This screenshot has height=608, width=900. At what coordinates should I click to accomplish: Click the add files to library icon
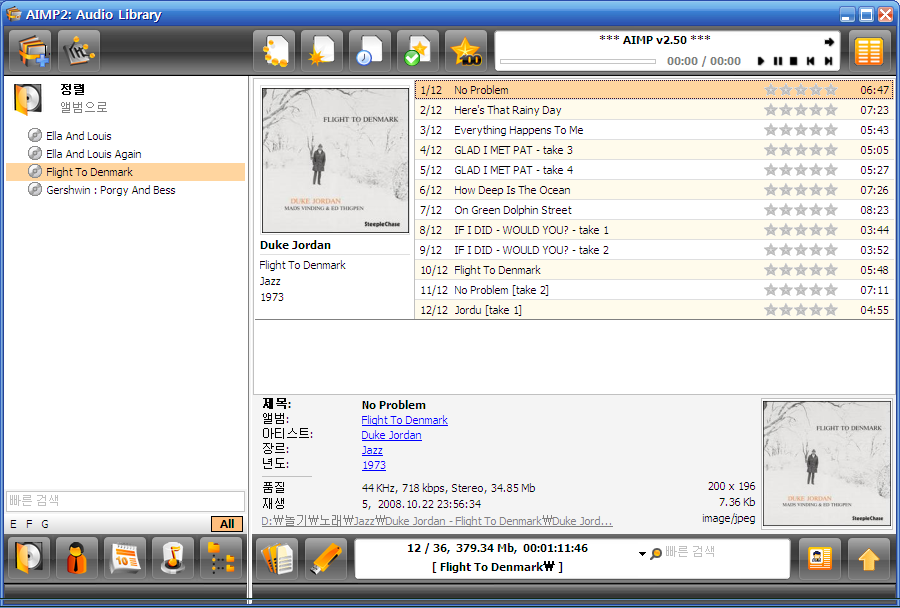point(30,51)
